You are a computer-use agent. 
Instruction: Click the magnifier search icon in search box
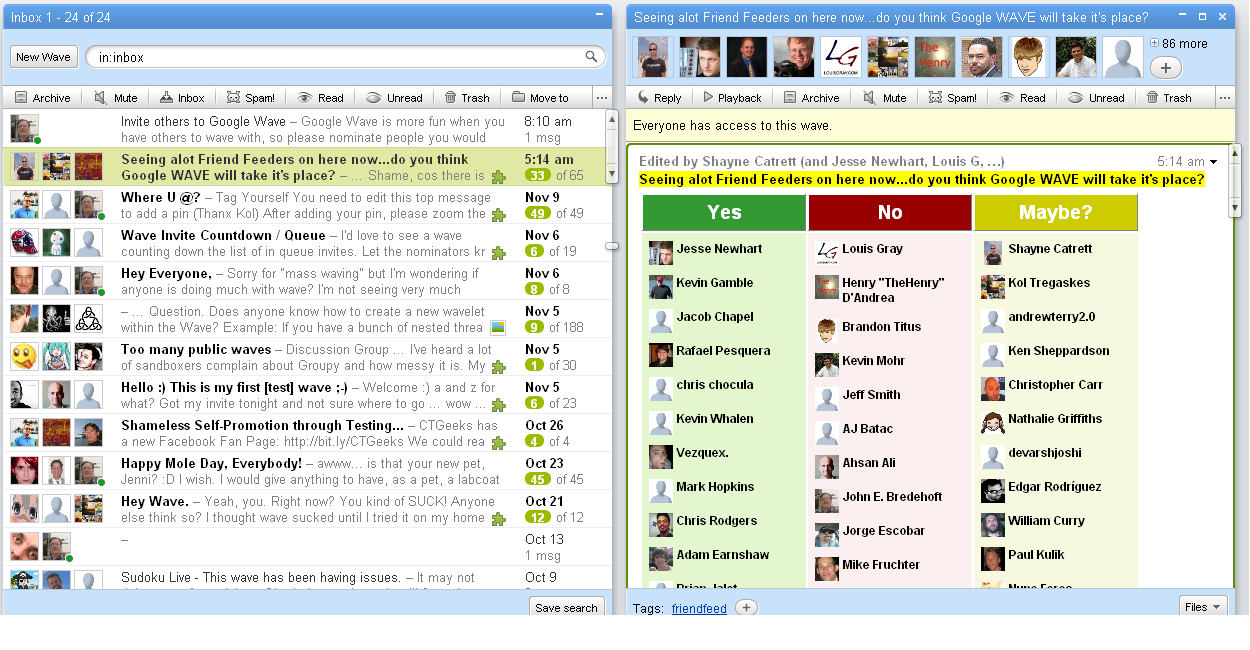pos(593,57)
